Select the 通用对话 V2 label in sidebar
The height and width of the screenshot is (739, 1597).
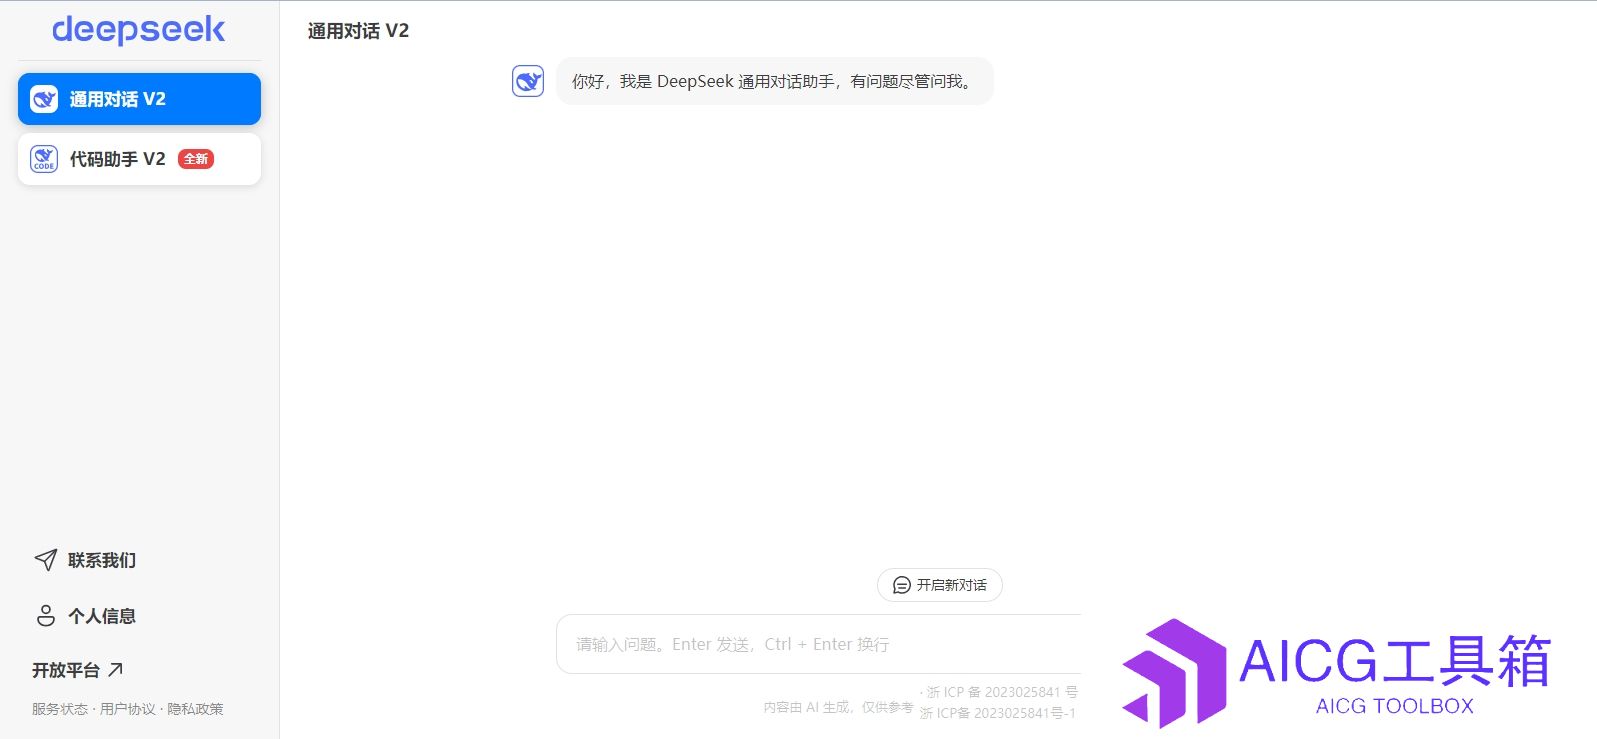point(117,99)
